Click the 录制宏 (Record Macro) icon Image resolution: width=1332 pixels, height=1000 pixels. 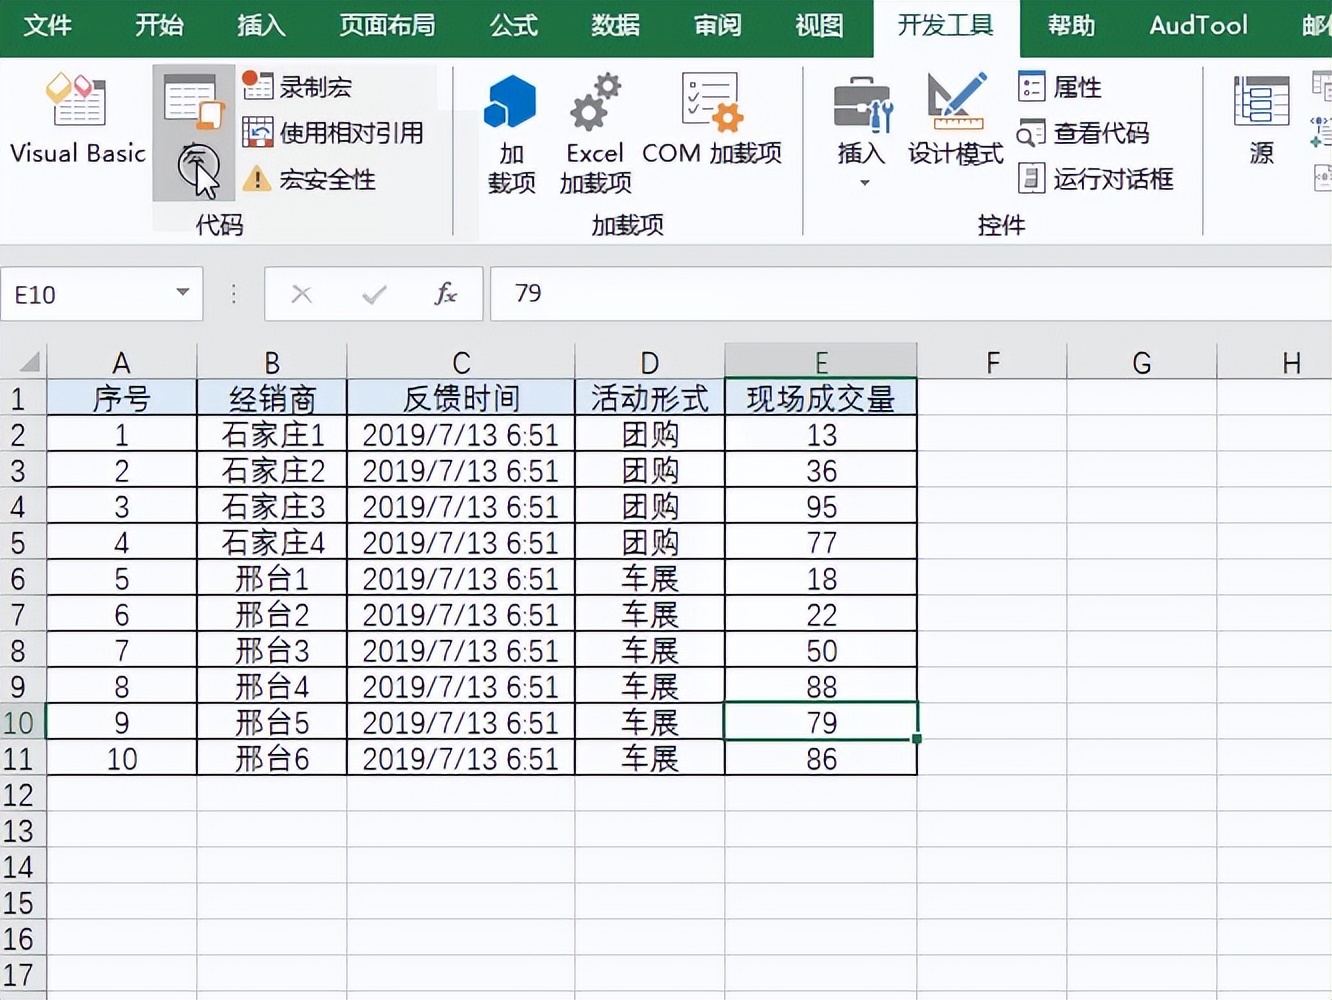tap(257, 86)
